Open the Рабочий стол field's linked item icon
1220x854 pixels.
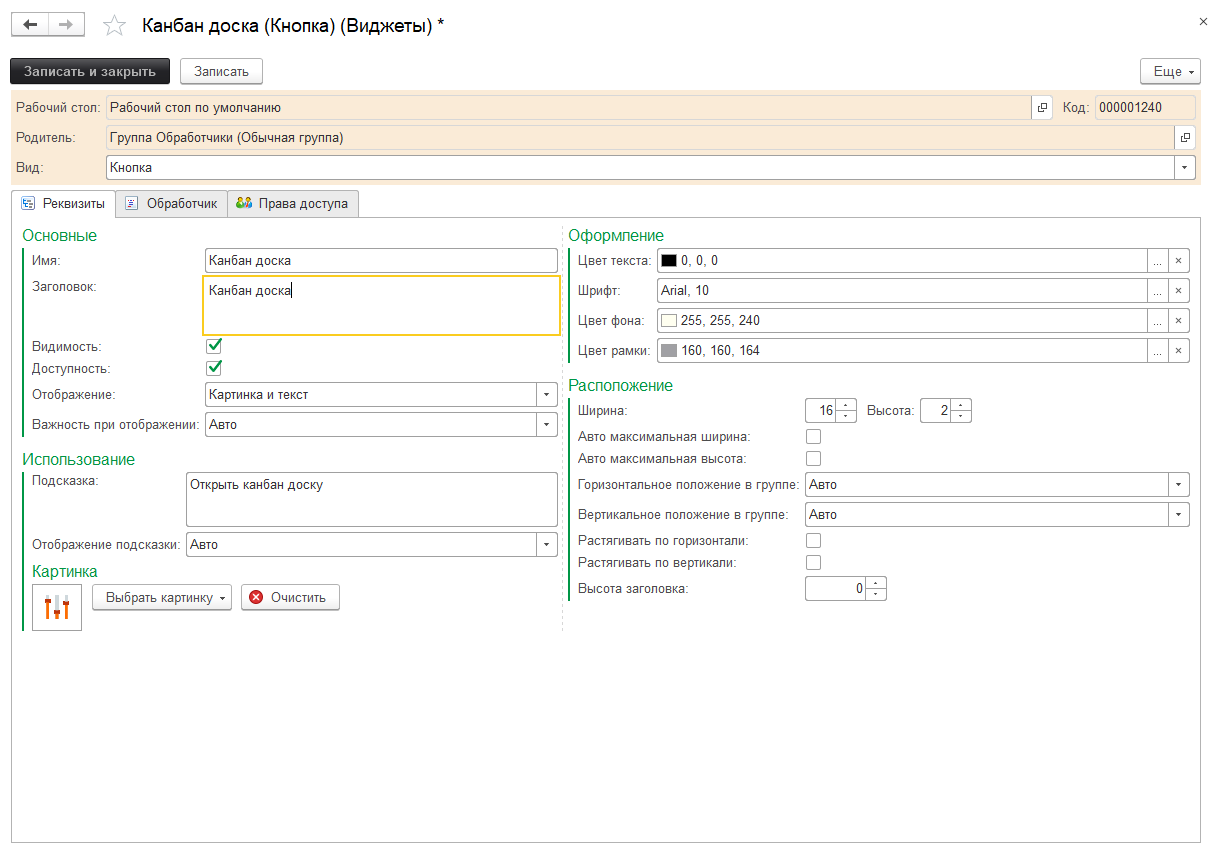click(1042, 108)
